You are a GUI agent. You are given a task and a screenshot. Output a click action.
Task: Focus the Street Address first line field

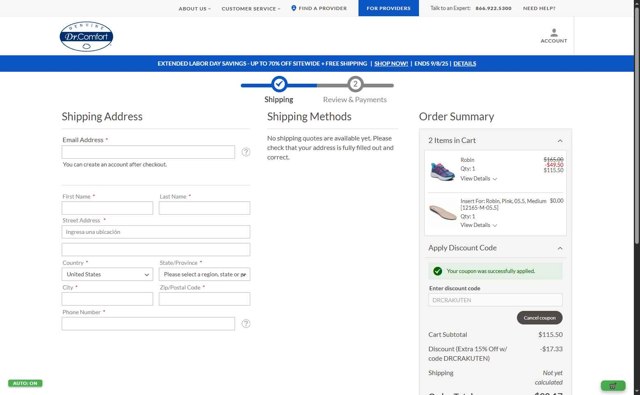tap(156, 232)
